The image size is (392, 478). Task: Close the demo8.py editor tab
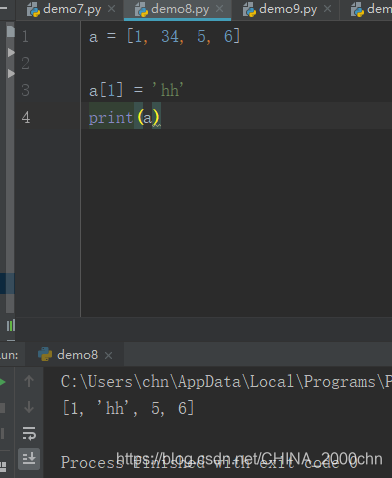click(220, 9)
